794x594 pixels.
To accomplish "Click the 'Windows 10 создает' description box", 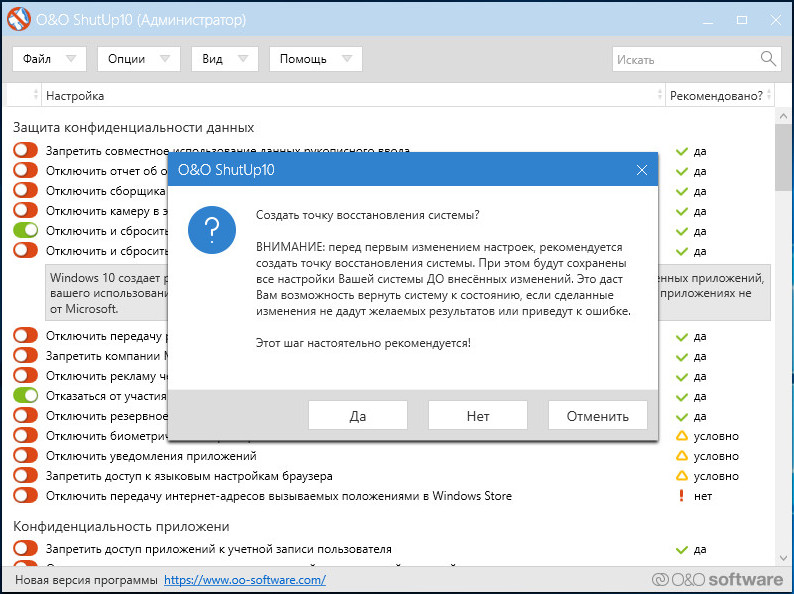I will 106,293.
